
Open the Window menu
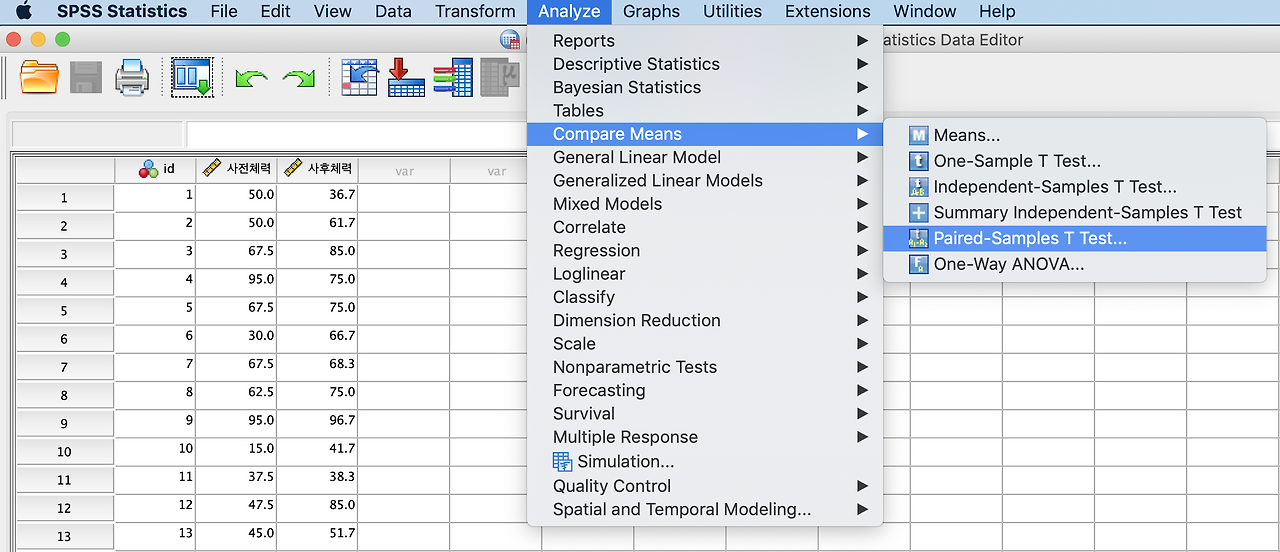tap(924, 12)
